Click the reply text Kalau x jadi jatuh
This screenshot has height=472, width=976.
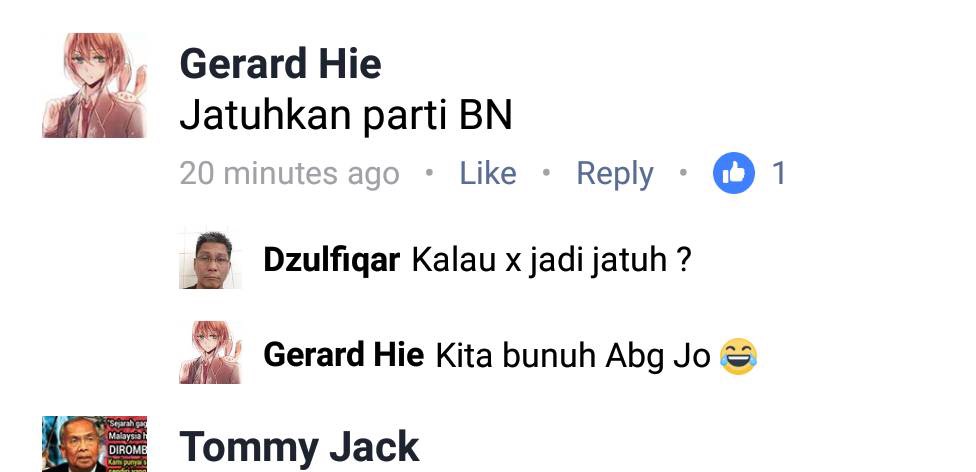pos(551,260)
